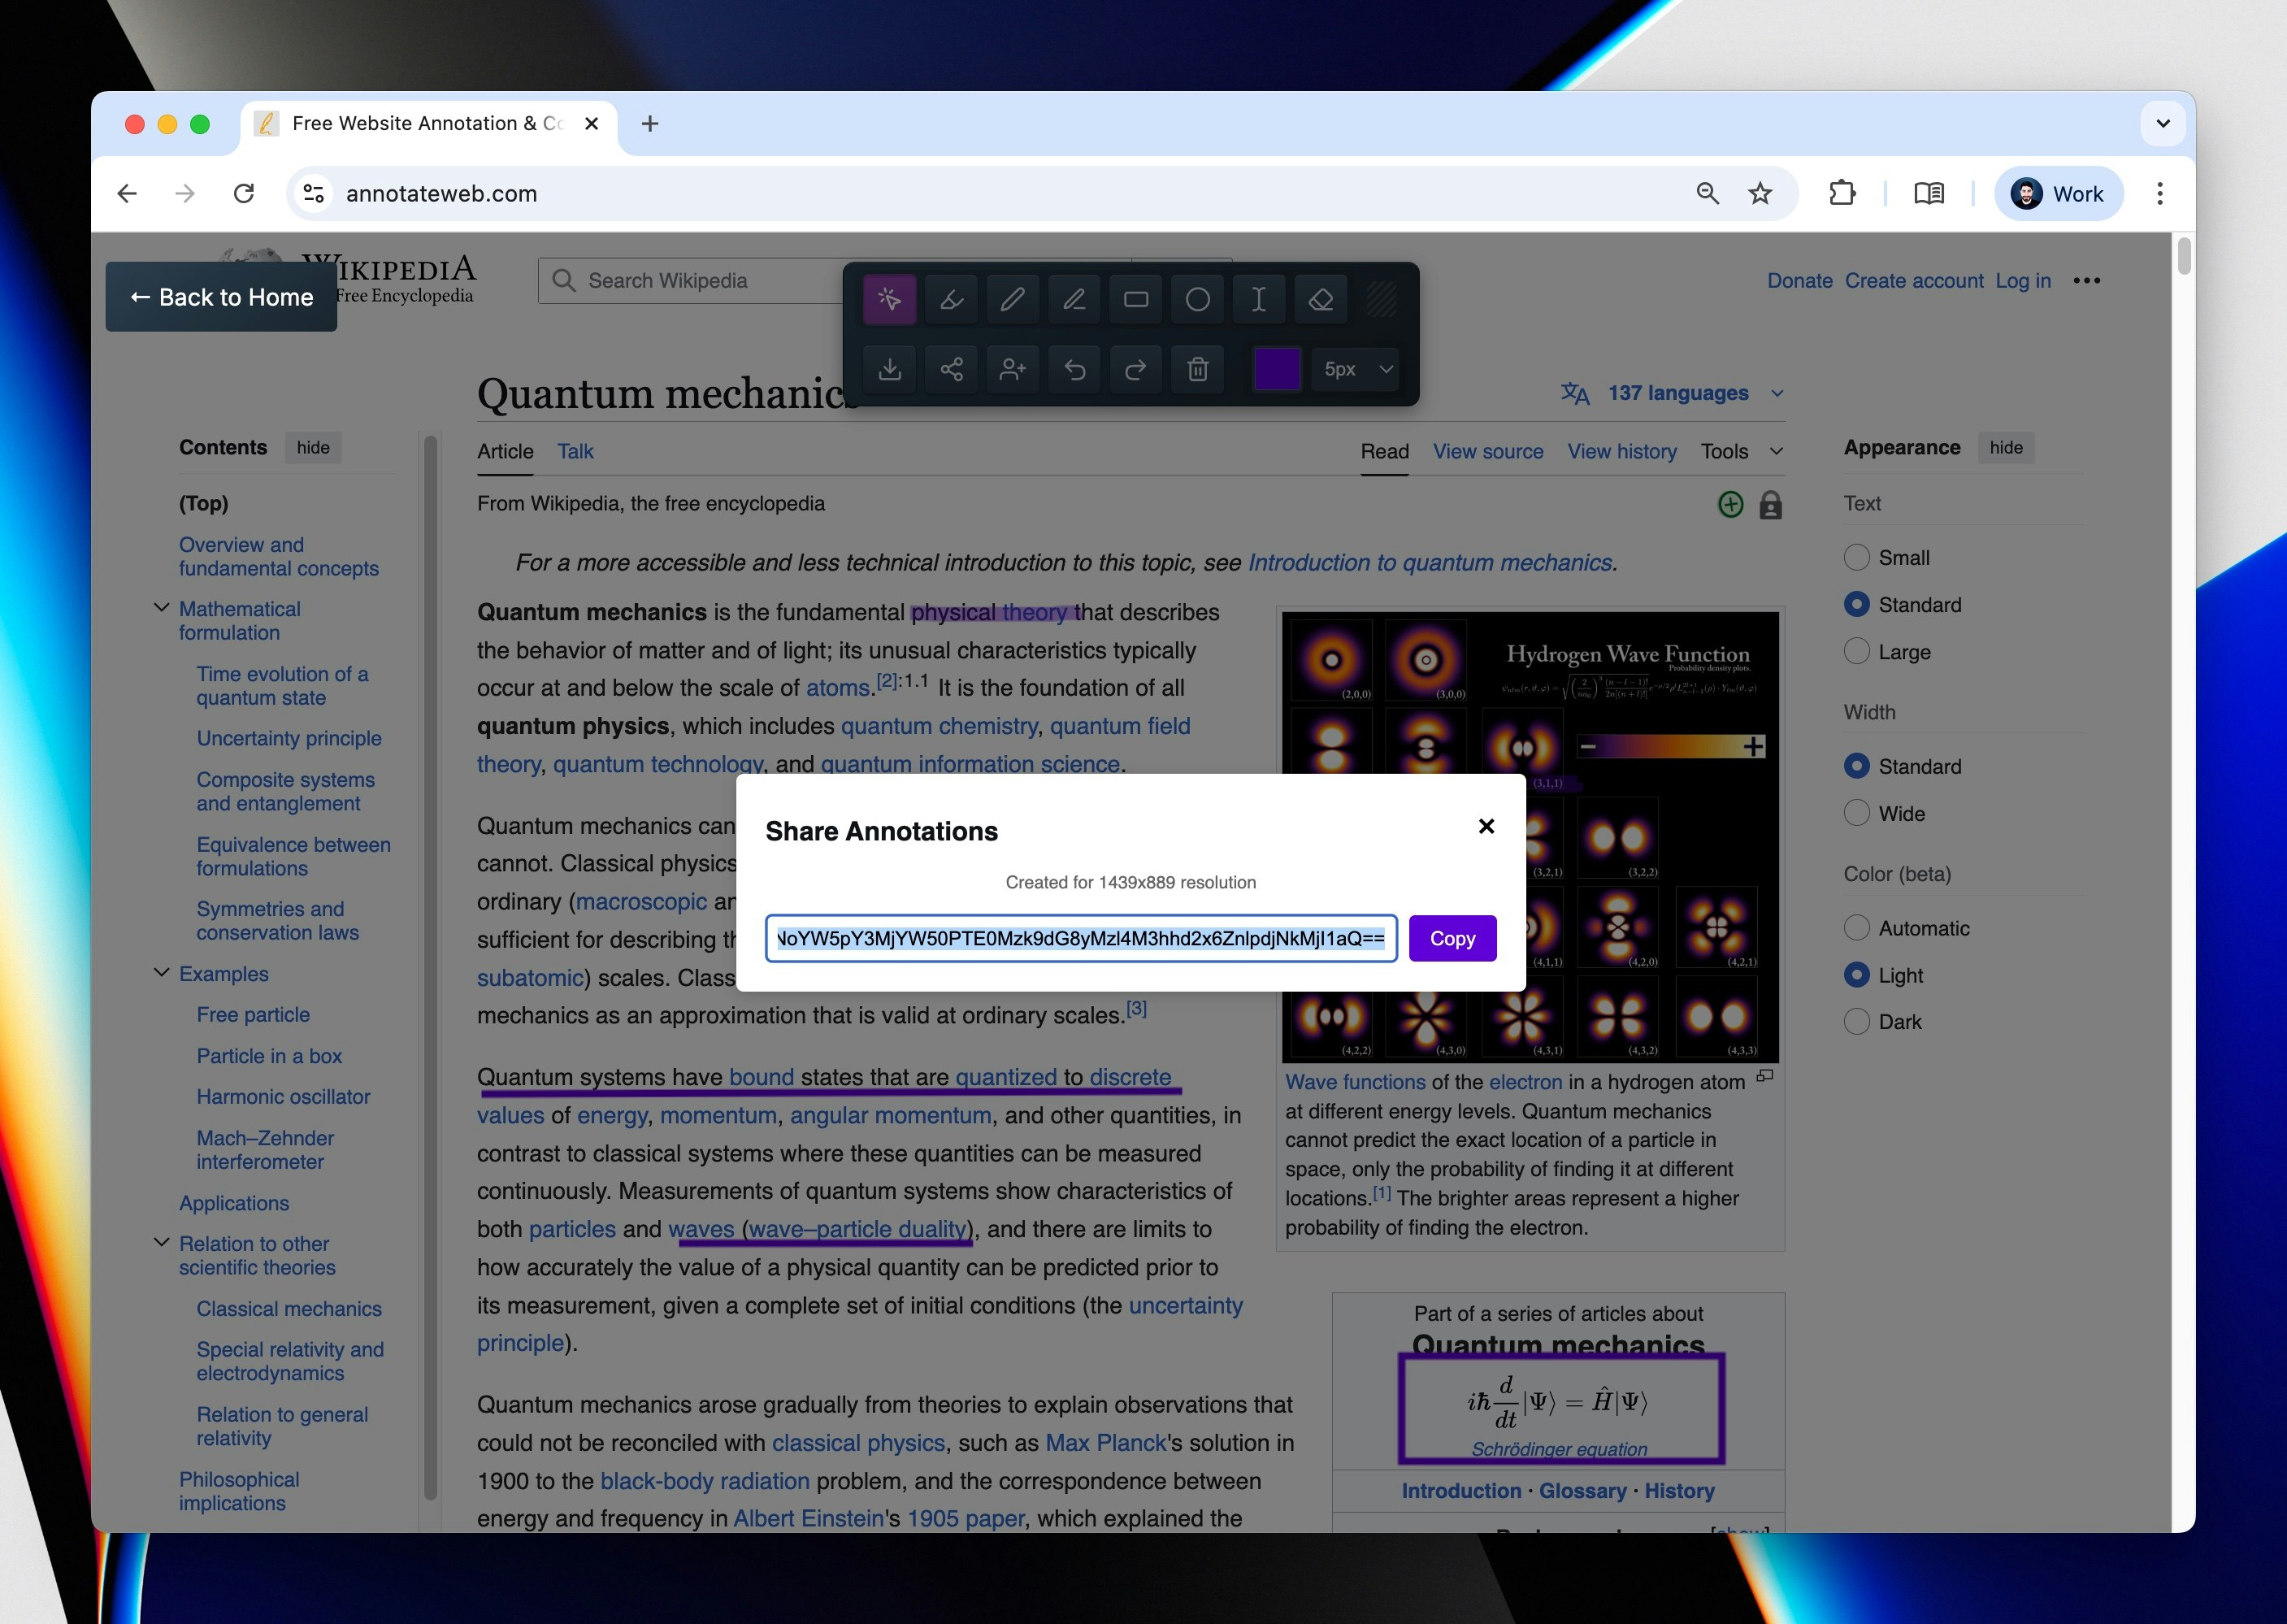Select the text cursor tool

[1259, 300]
